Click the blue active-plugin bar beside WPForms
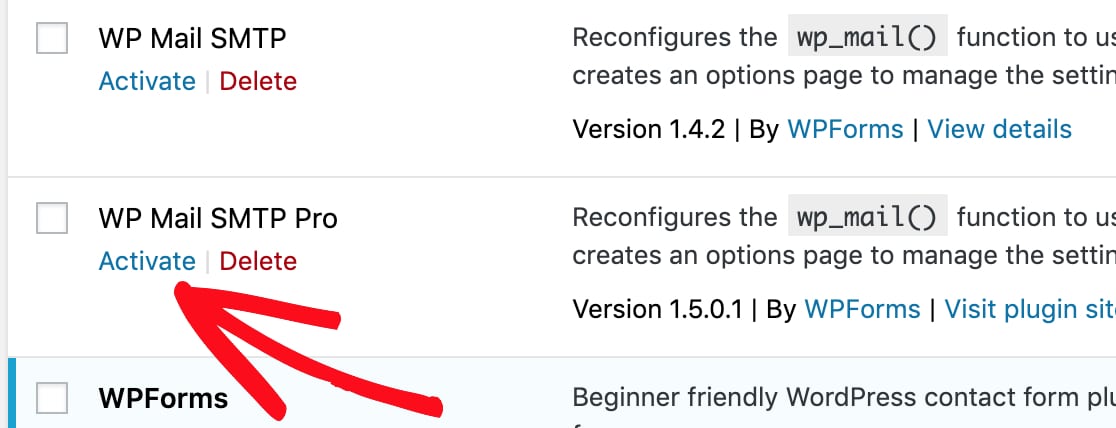This screenshot has height=428, width=1116. [11, 393]
